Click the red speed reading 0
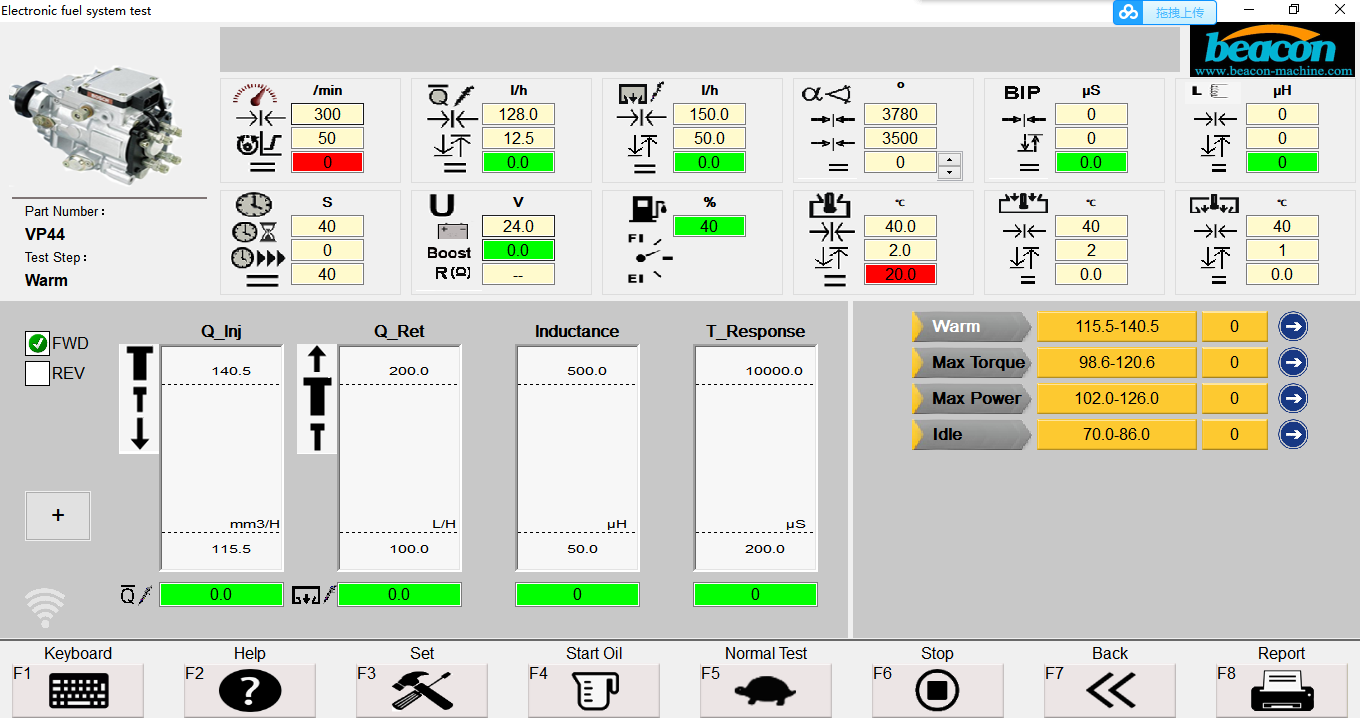1360x718 pixels. [x=327, y=162]
